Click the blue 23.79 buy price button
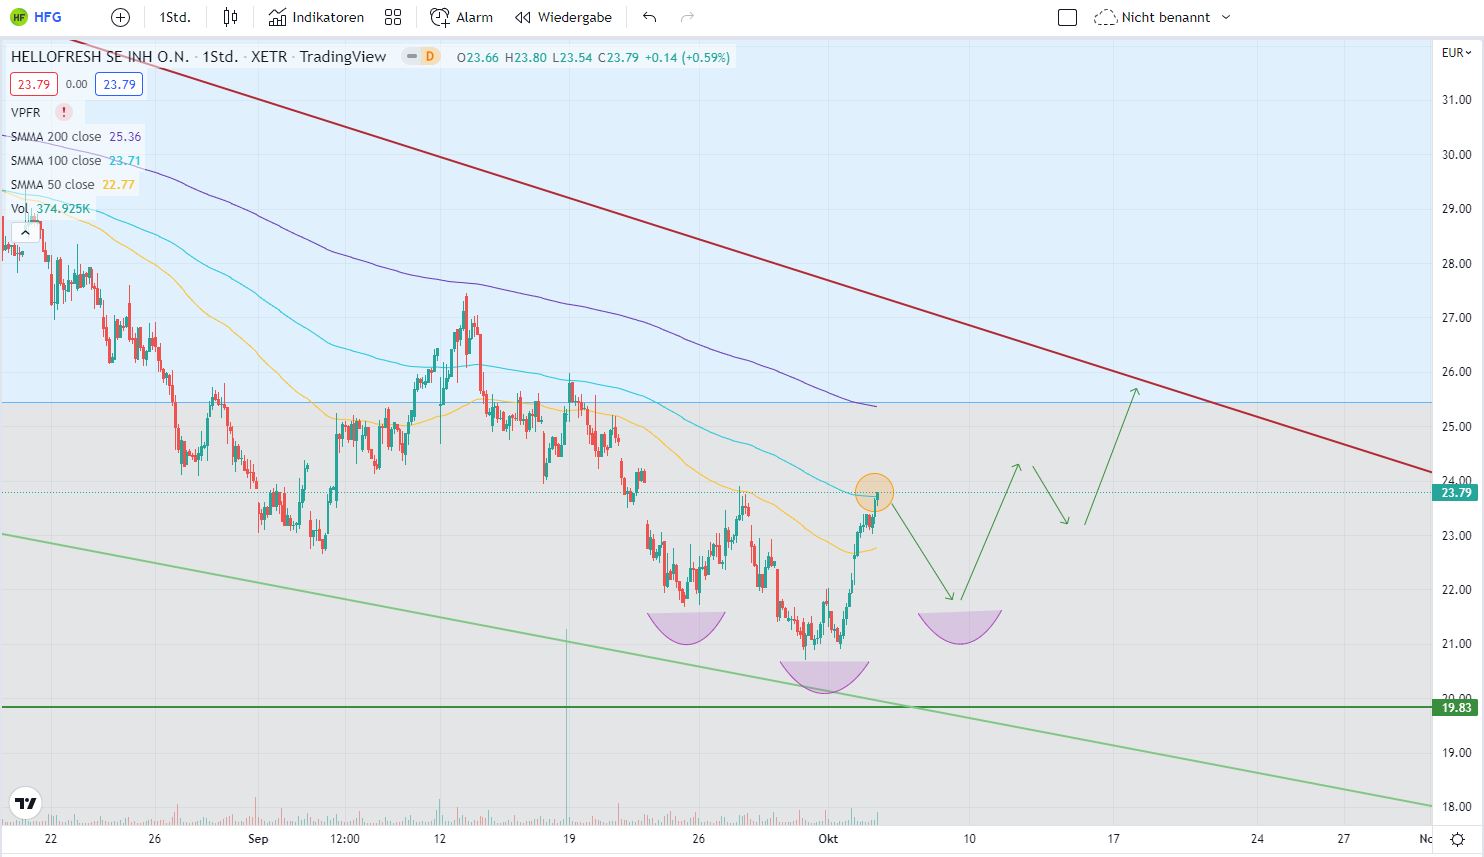1484x857 pixels. pyautogui.click(x=120, y=85)
